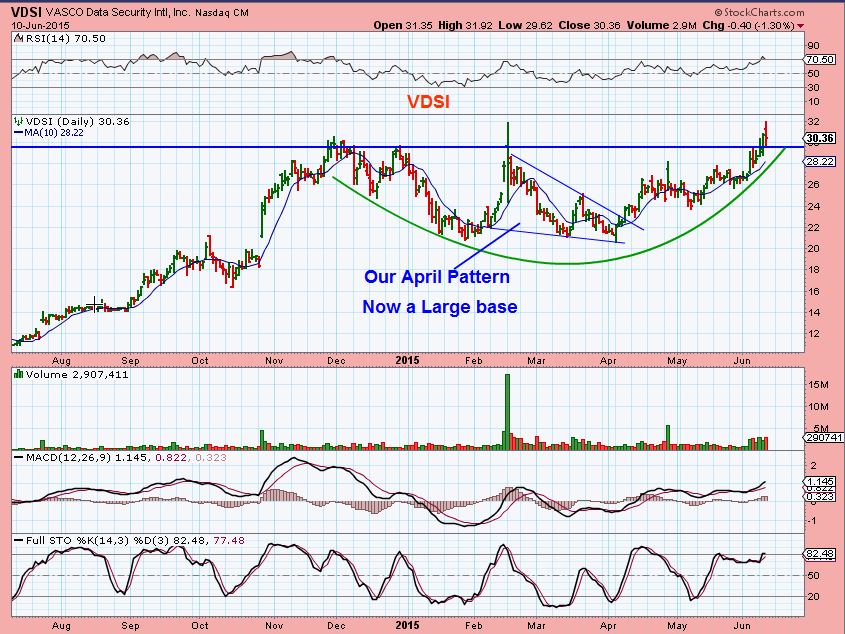Screen dimensions: 845x634
Task: Click the MACD legend line marker
Action: [x=18, y=458]
